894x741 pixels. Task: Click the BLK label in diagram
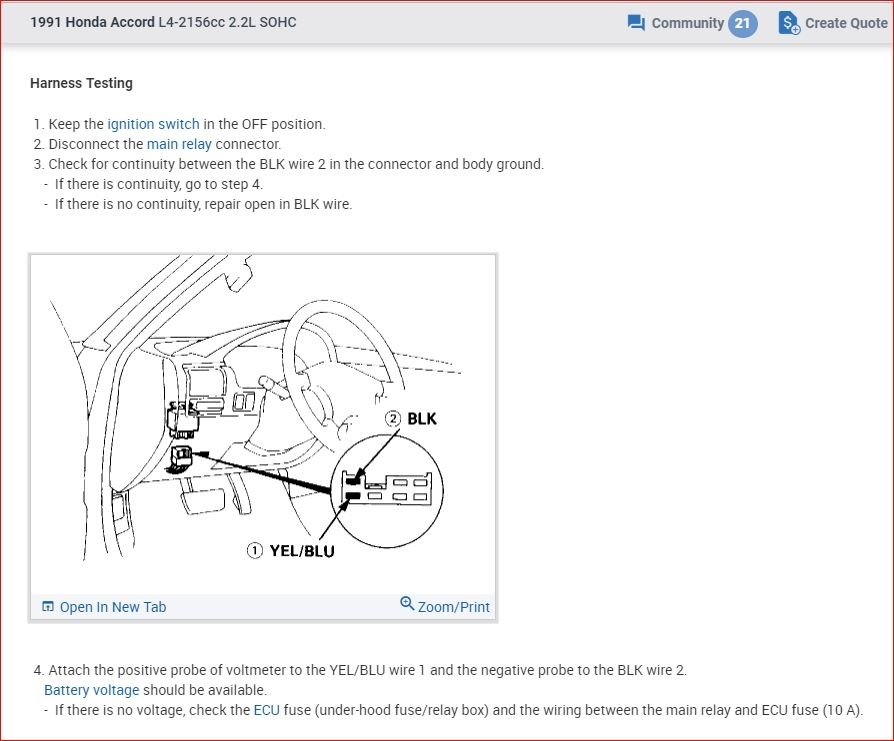point(422,419)
